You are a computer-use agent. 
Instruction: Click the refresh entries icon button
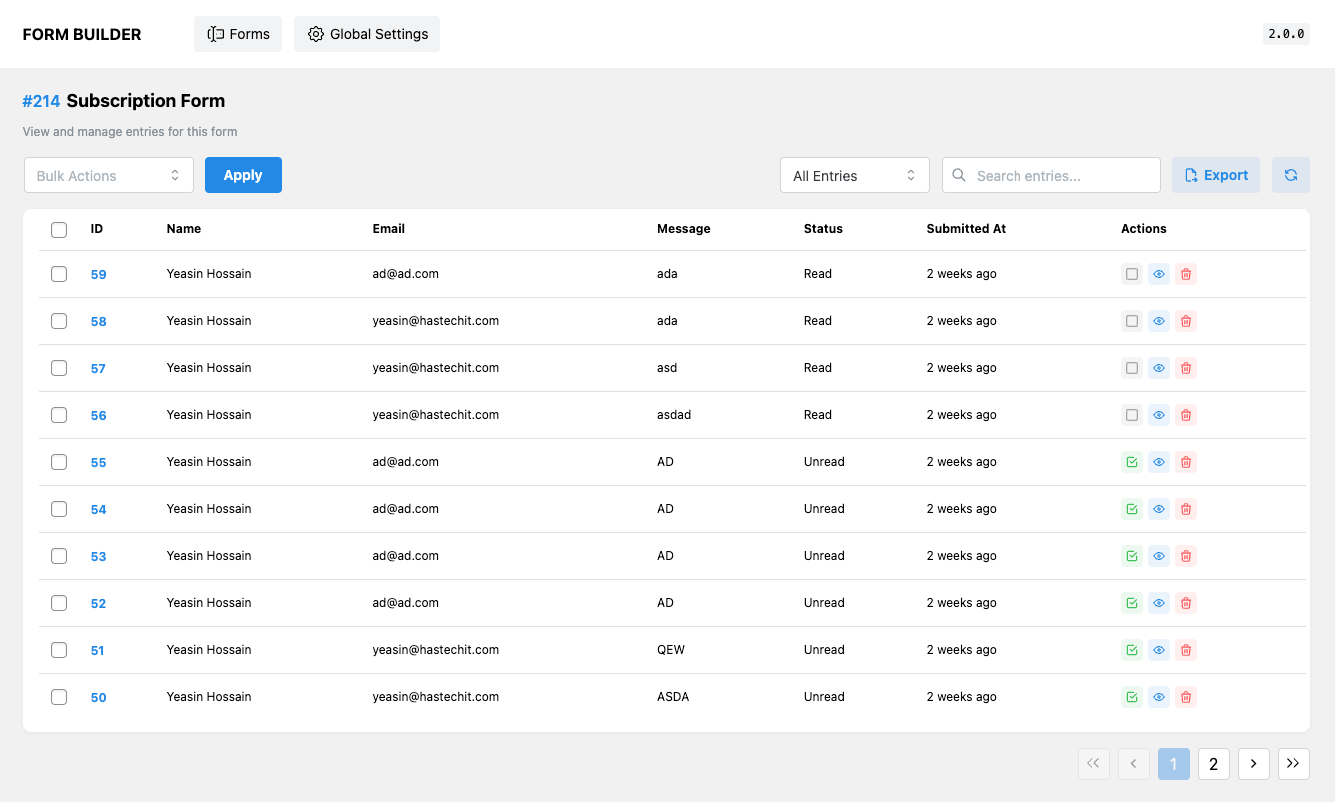pyautogui.click(x=1290, y=175)
